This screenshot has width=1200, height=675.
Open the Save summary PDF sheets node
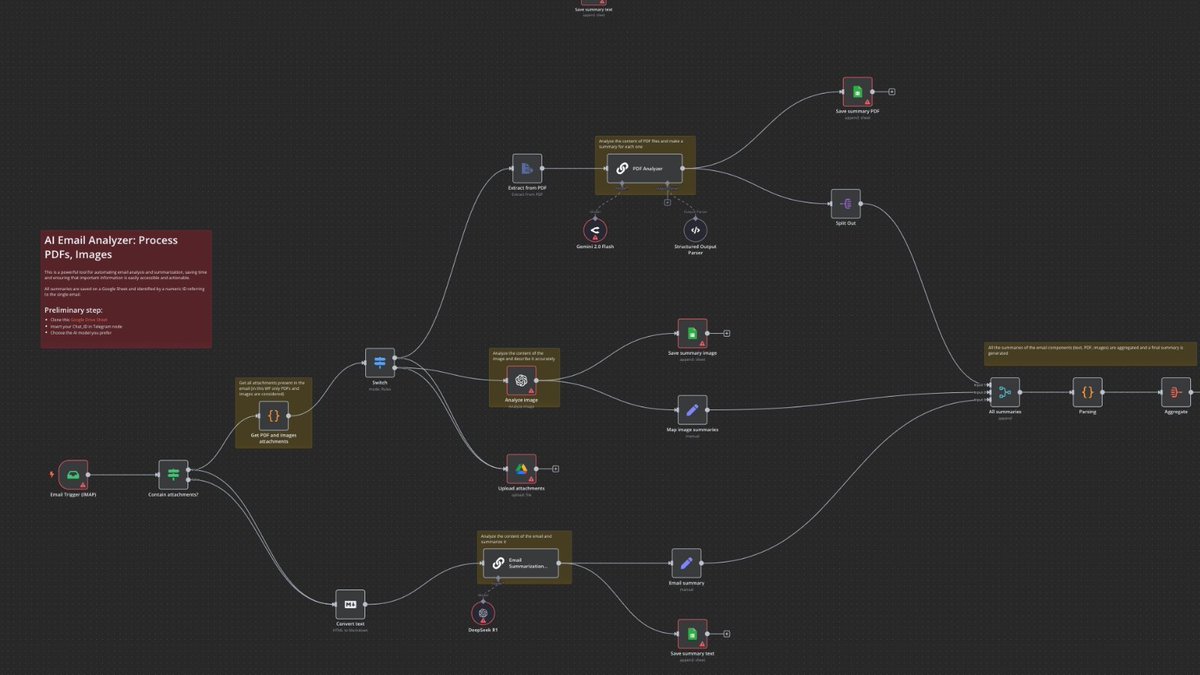857,92
